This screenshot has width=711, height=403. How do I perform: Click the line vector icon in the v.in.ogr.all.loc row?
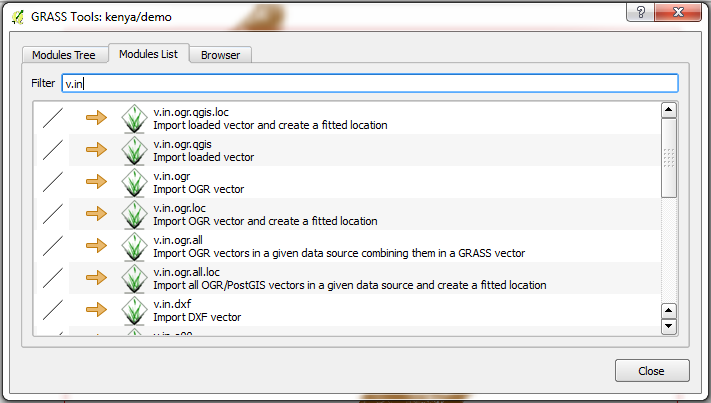click(53, 277)
